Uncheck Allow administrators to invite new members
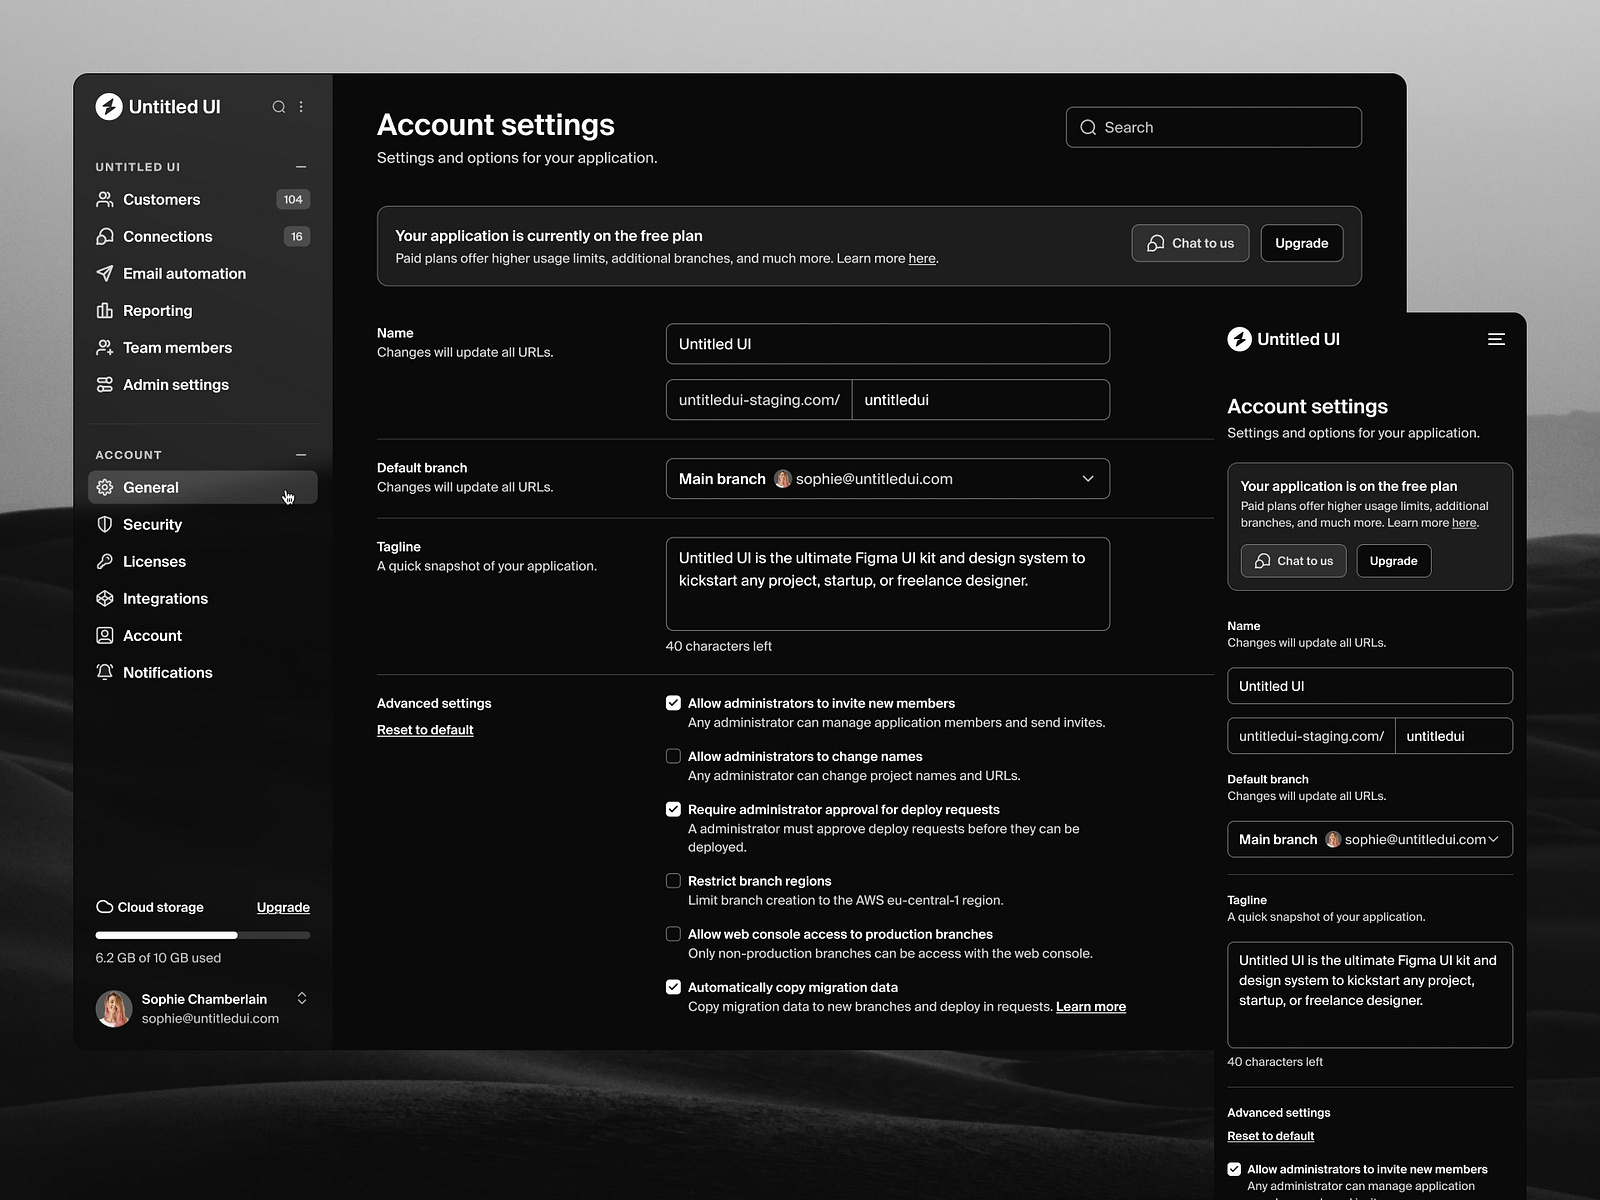 (673, 703)
